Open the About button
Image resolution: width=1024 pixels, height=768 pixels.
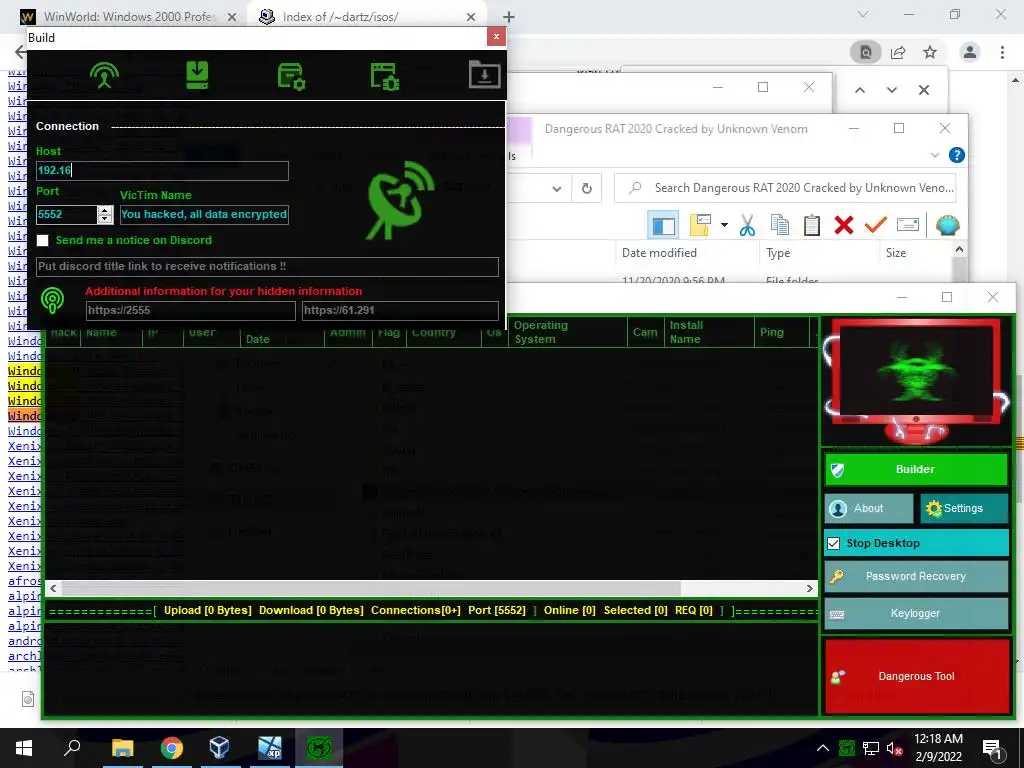tap(869, 508)
